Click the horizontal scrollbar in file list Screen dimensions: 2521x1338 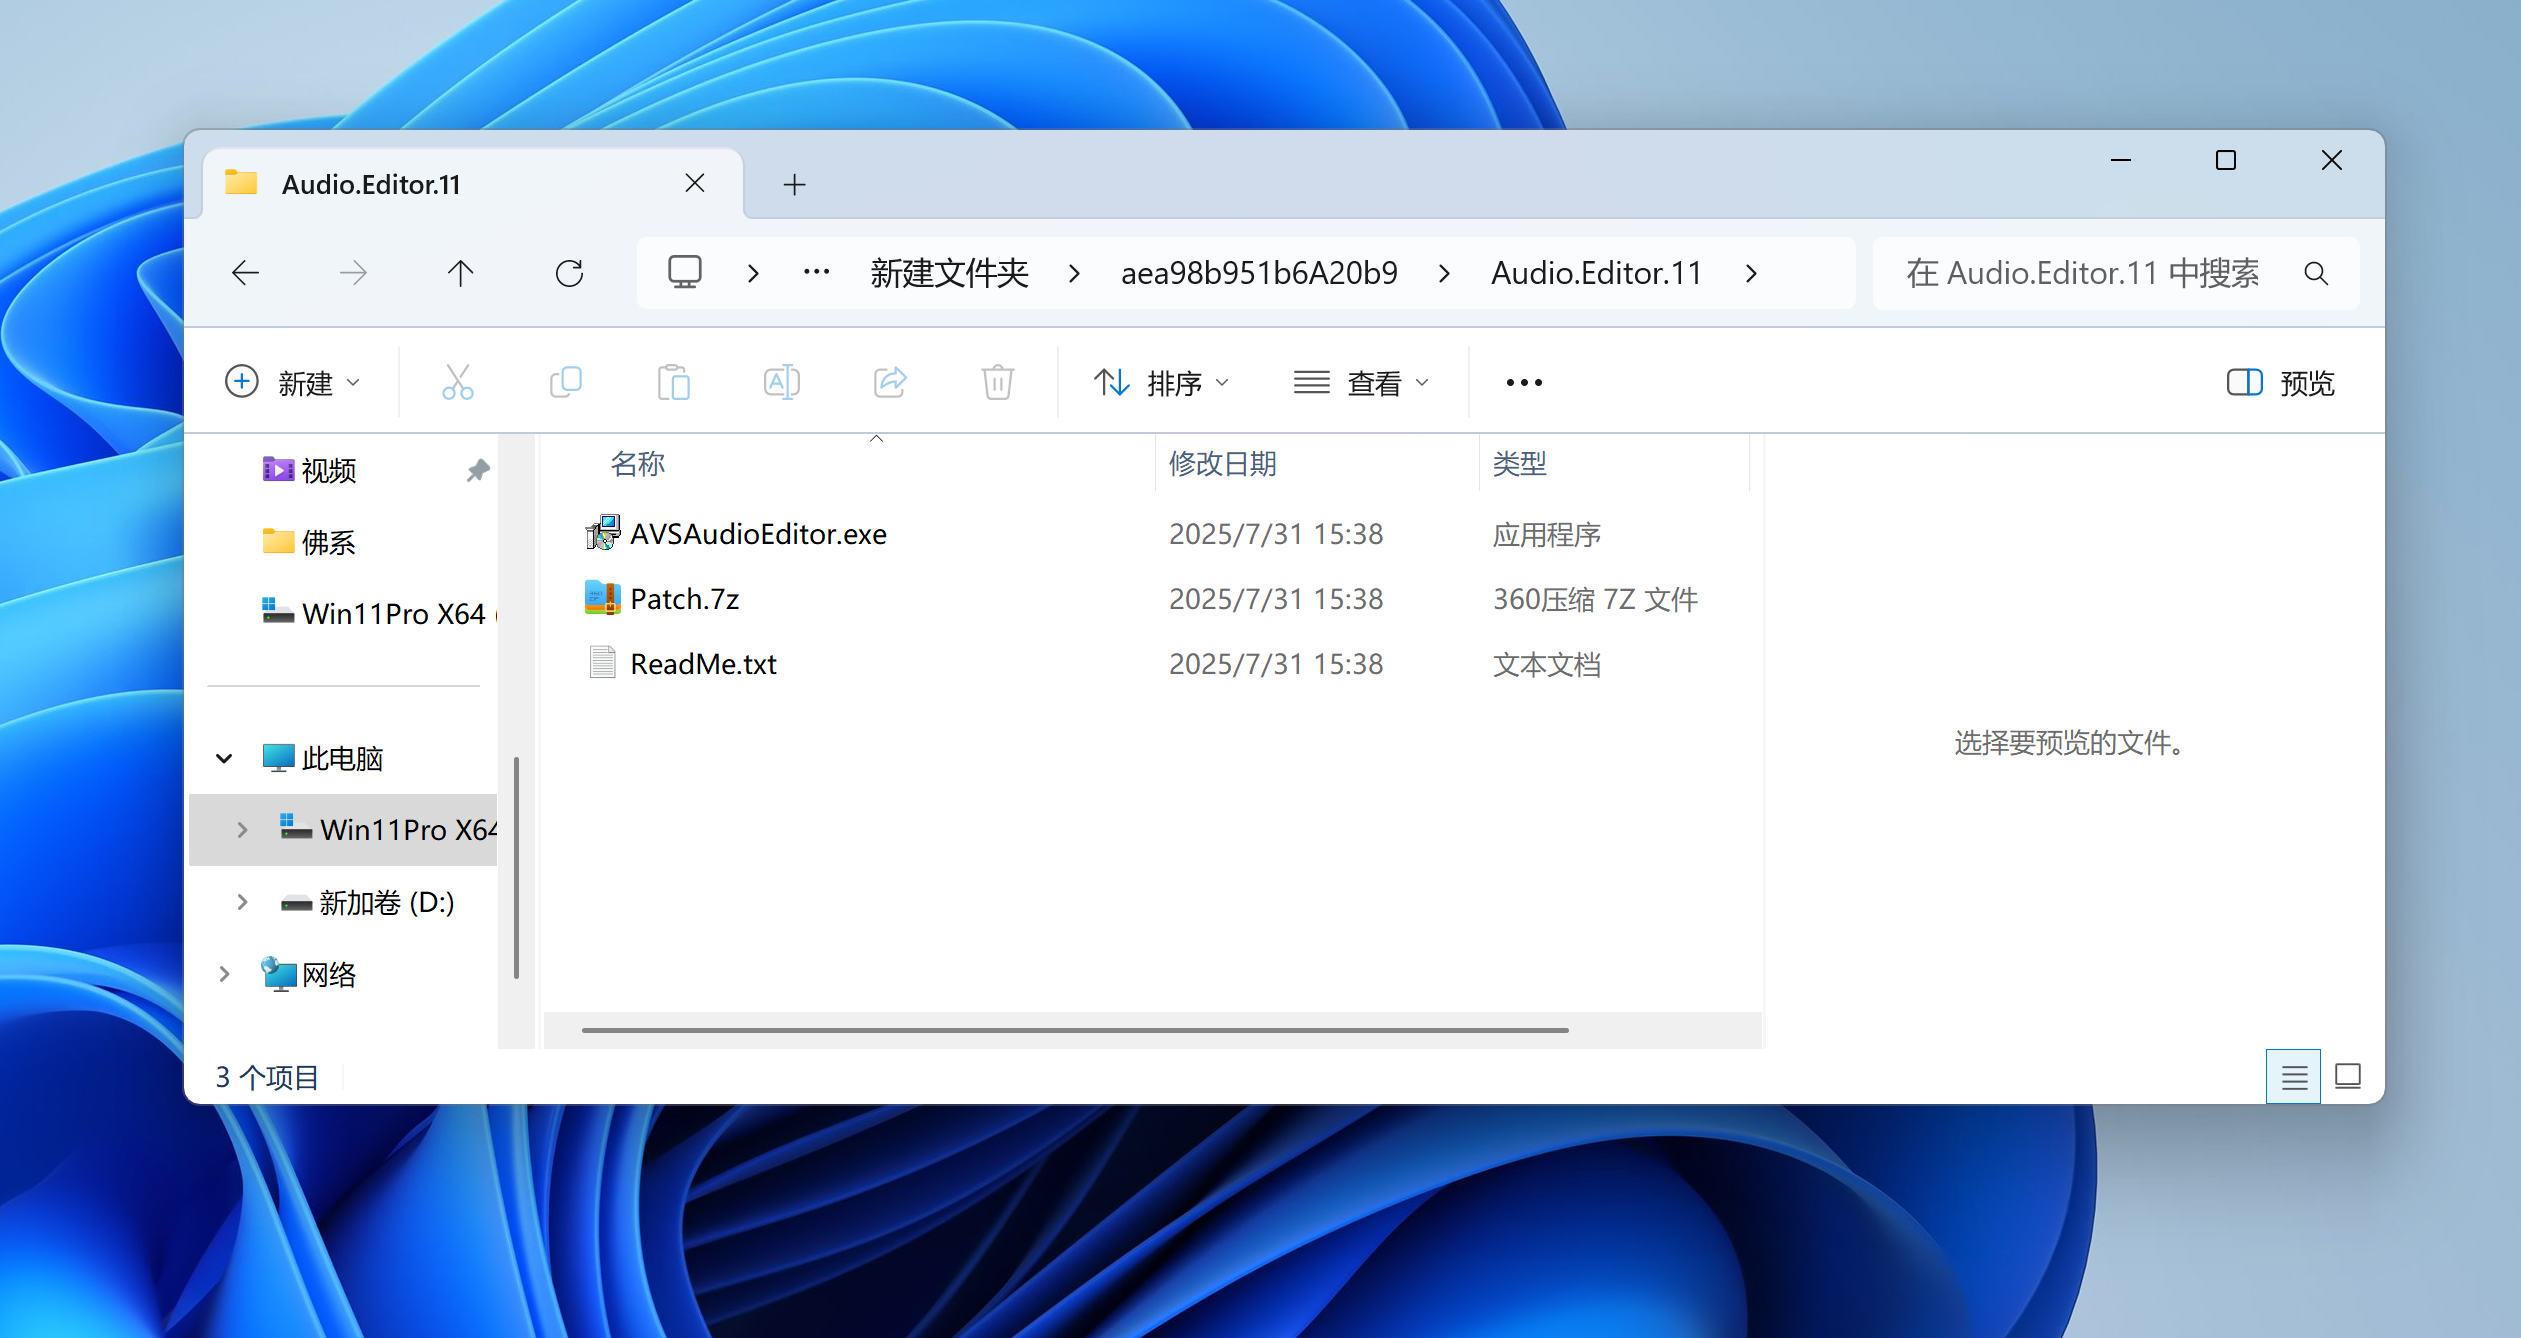click(x=1074, y=1030)
